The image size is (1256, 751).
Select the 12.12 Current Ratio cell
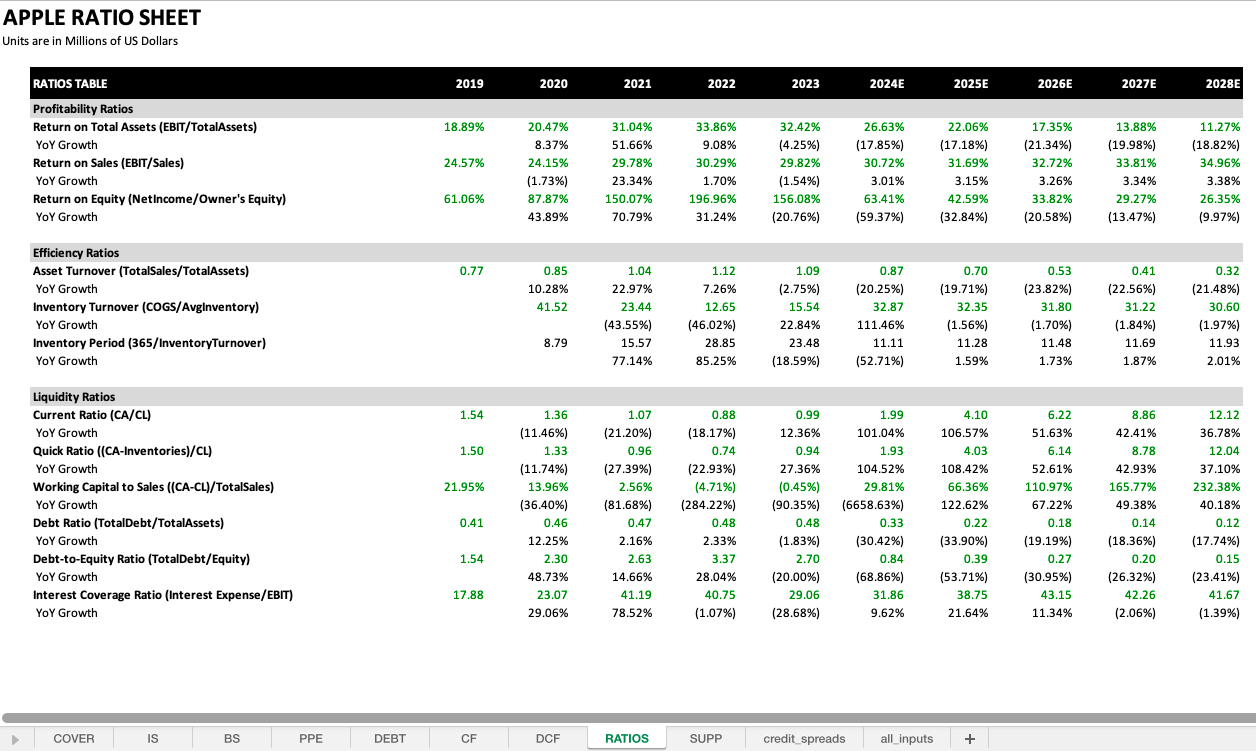click(x=1226, y=415)
